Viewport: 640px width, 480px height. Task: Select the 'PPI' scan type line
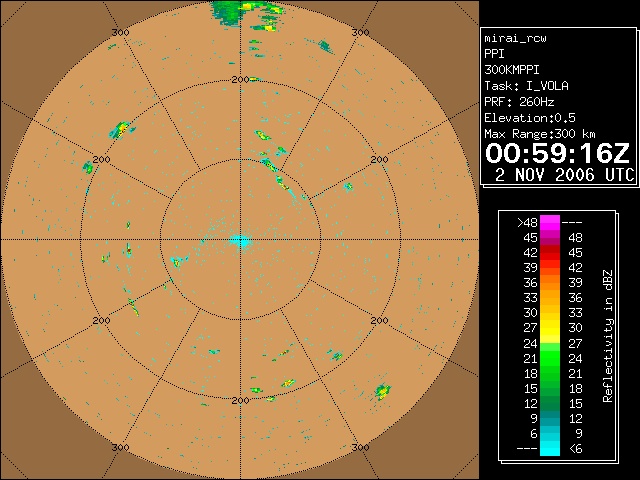(x=494, y=54)
